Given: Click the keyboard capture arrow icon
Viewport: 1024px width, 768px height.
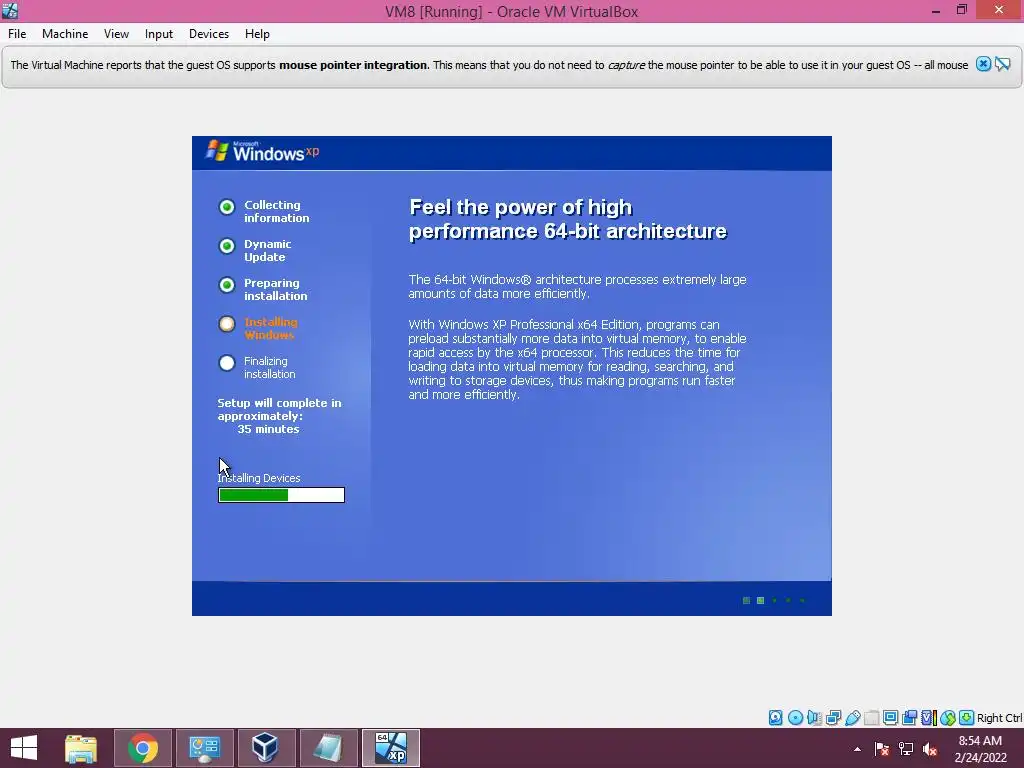Looking at the screenshot, I should (967, 718).
